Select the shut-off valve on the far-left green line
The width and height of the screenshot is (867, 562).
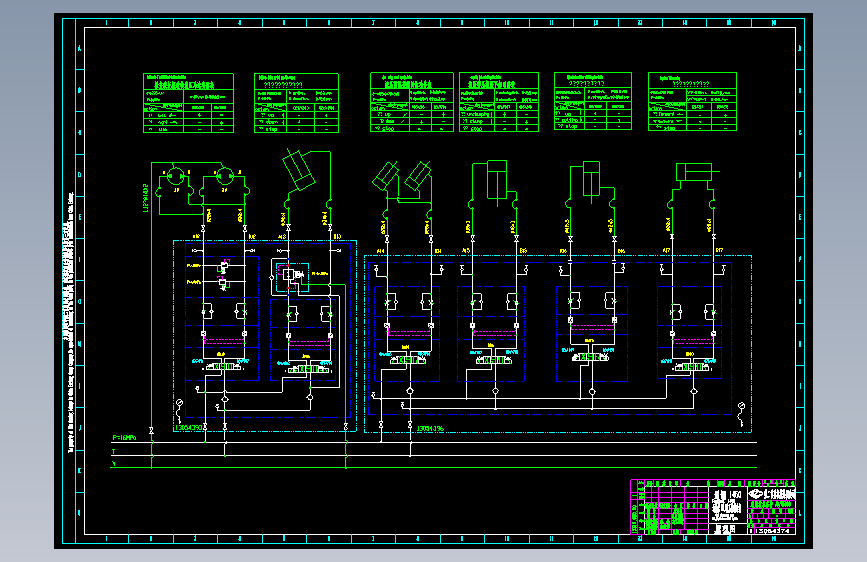coord(151,430)
